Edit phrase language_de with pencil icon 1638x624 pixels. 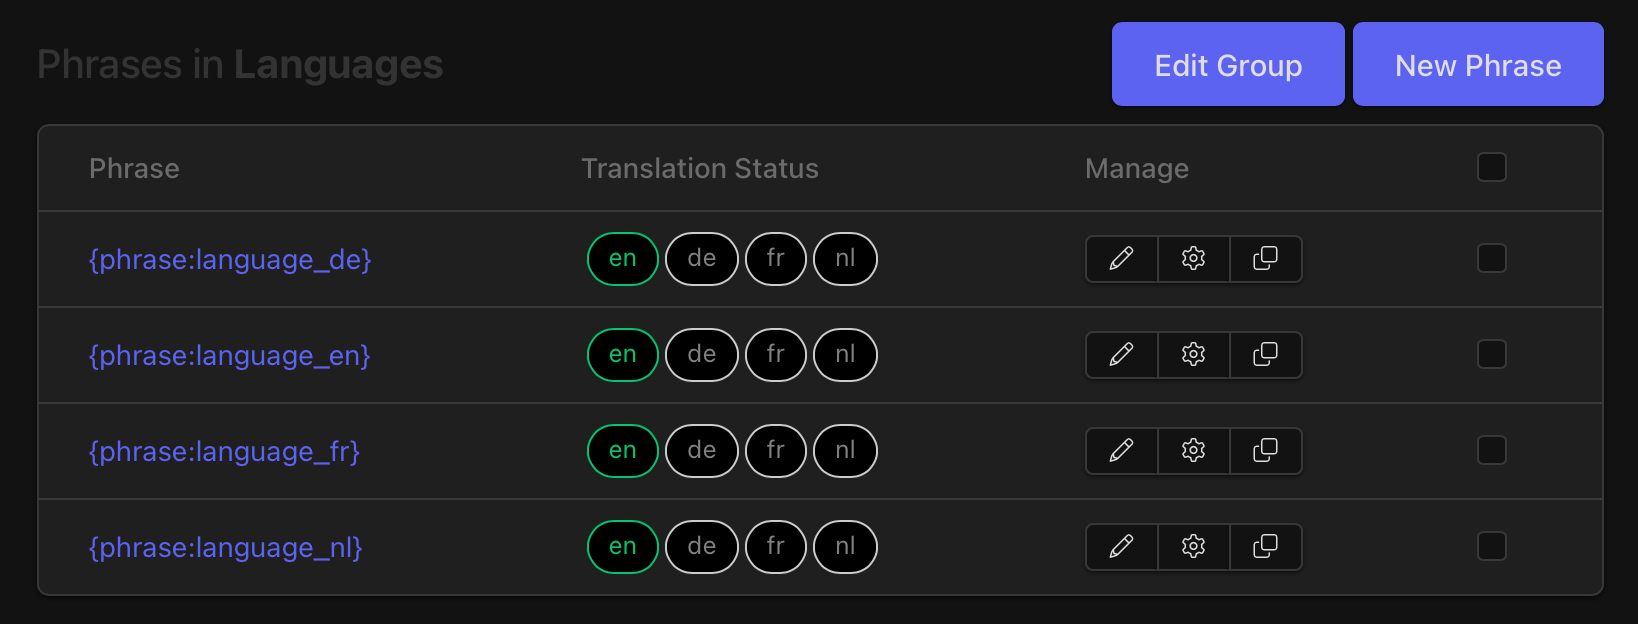point(1122,259)
